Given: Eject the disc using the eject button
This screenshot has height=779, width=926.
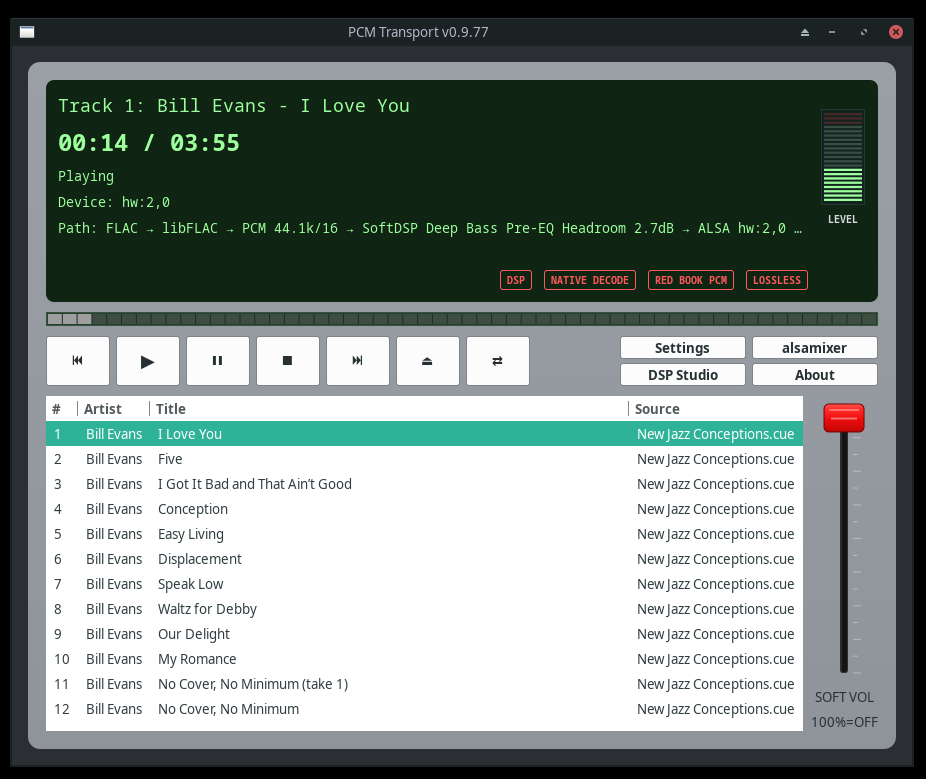Looking at the screenshot, I should tap(428, 361).
